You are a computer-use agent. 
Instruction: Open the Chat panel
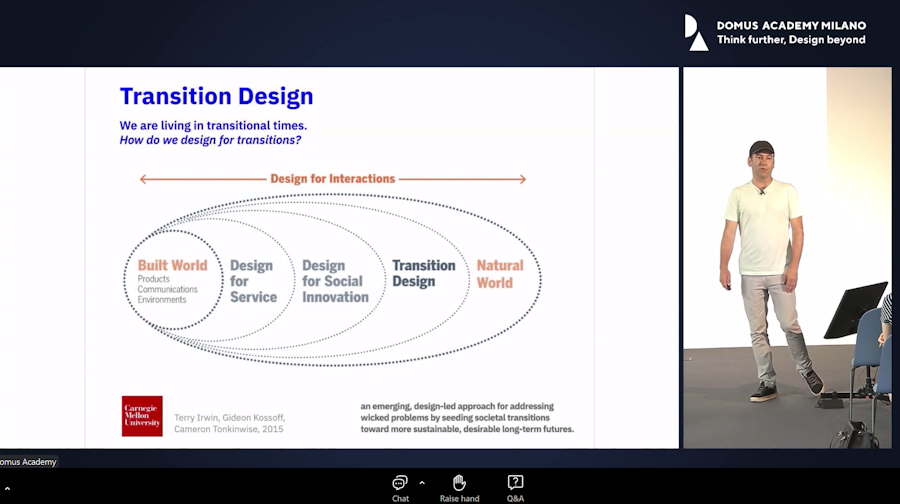[400, 489]
